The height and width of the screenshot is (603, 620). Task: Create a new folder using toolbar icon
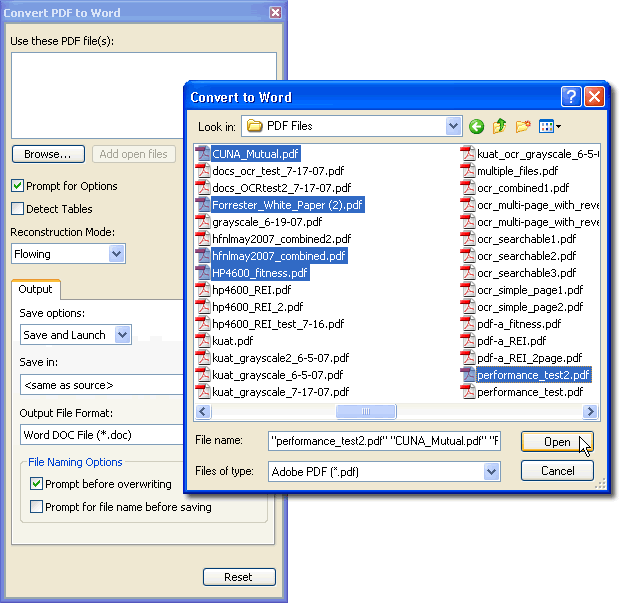(522, 126)
